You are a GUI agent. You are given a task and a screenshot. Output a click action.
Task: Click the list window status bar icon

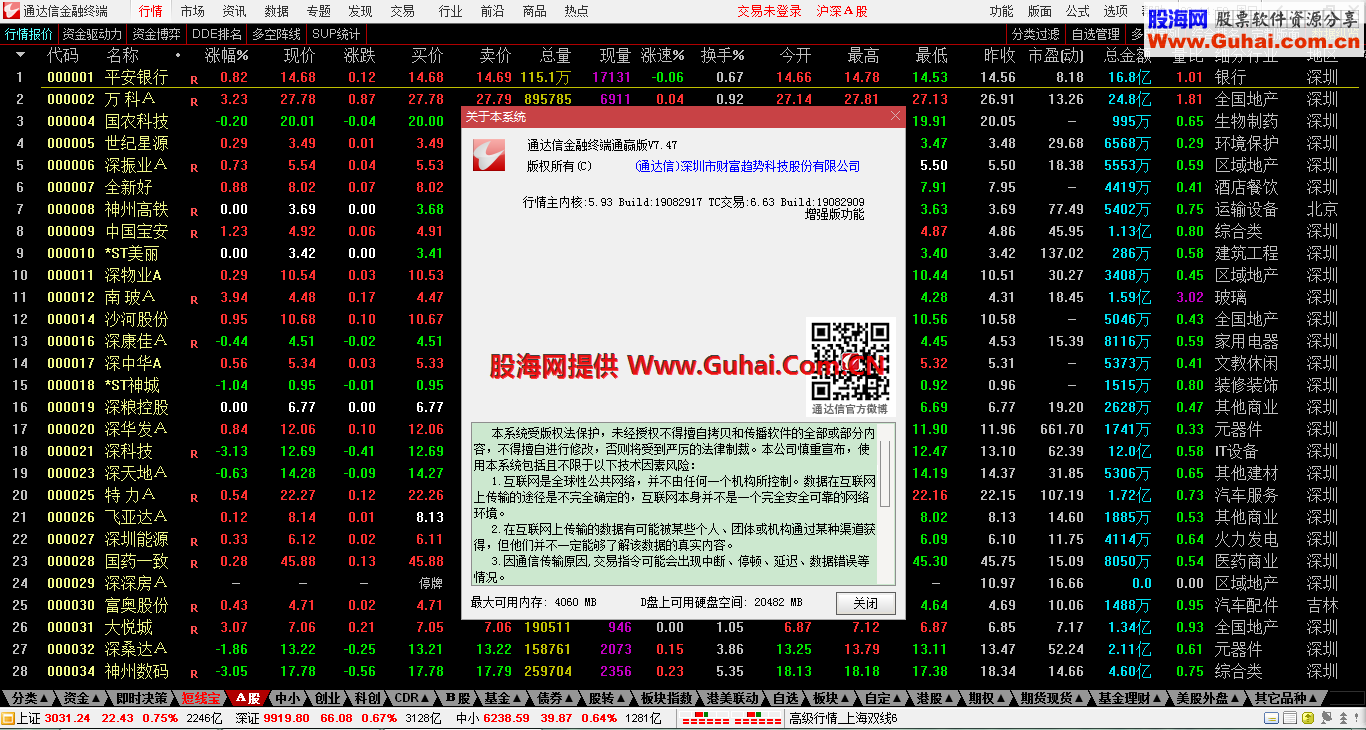click(1290, 718)
